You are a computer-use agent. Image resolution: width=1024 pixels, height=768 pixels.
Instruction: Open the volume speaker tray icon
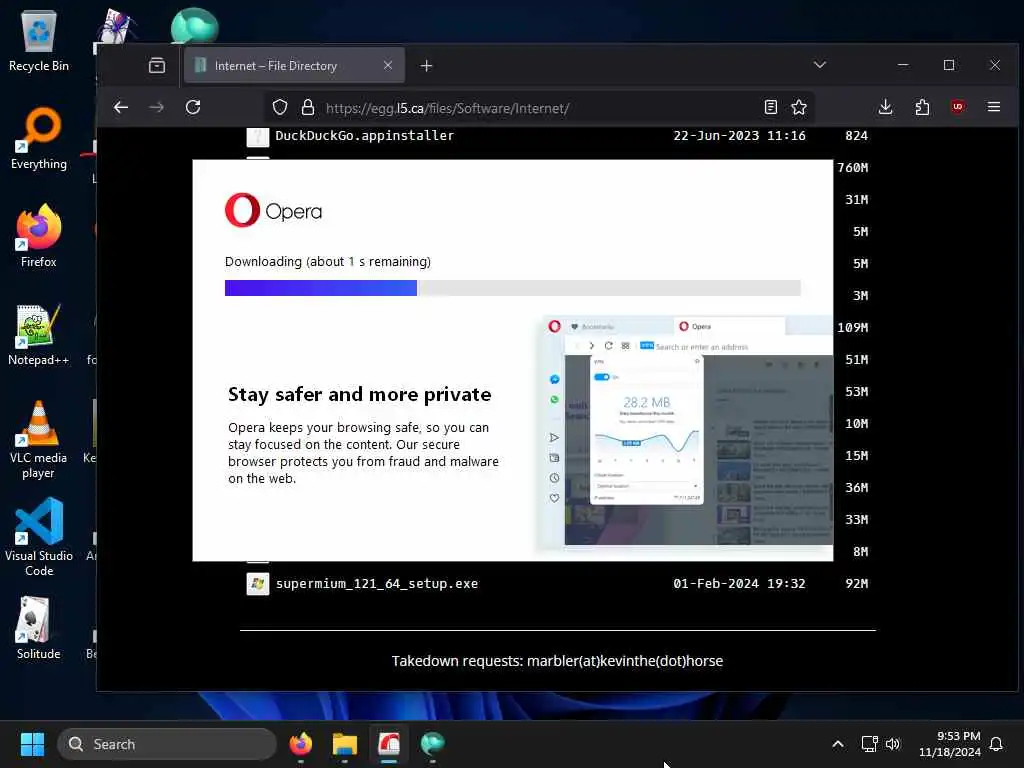pos(893,744)
